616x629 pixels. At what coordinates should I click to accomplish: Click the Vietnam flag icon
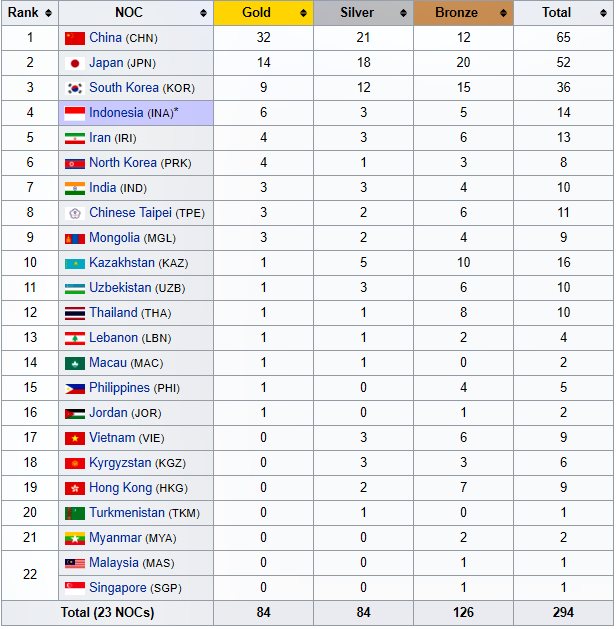75,438
